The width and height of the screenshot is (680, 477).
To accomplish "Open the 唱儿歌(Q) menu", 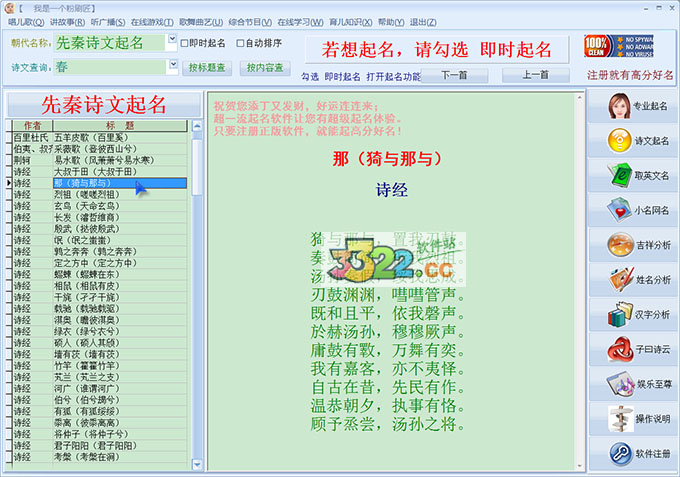I will [x=26, y=22].
